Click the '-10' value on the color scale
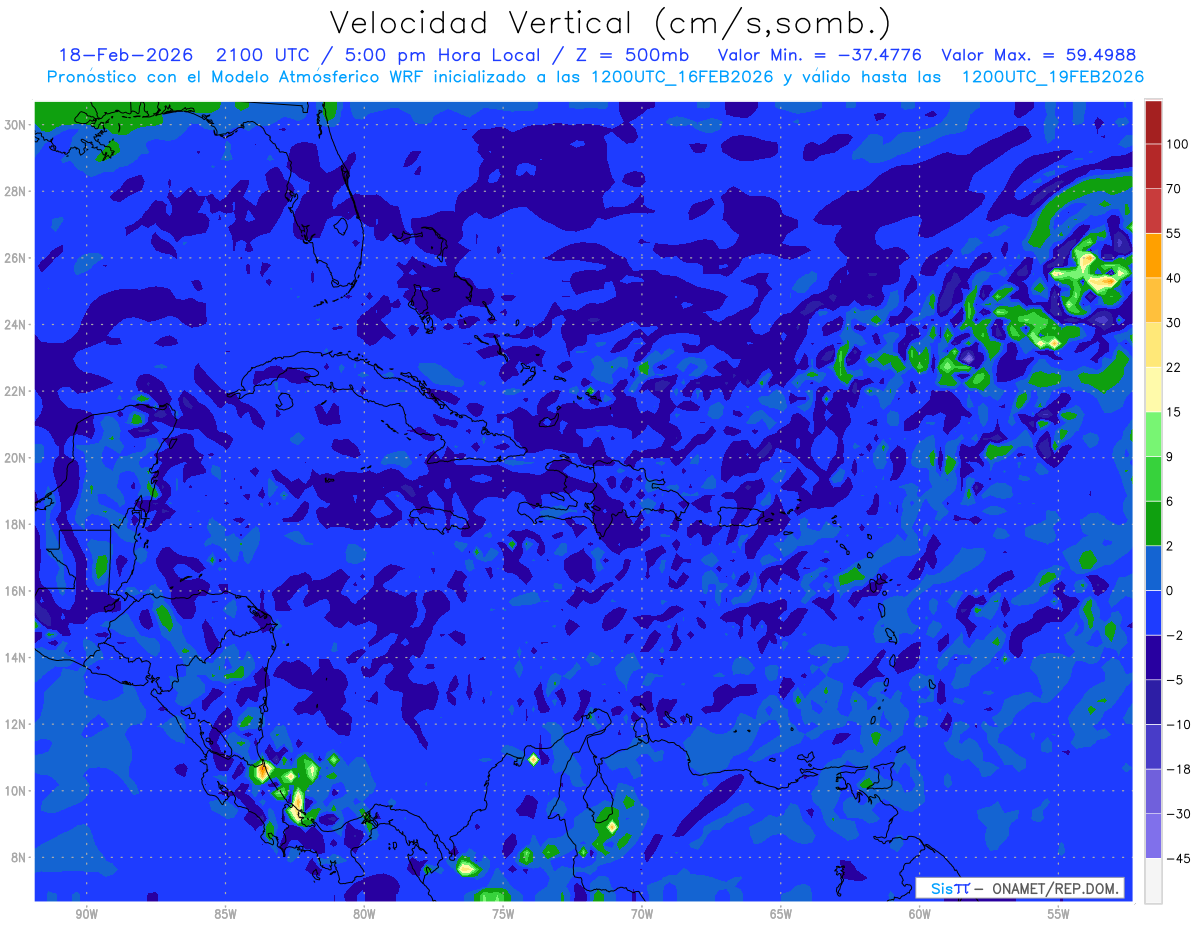The width and height of the screenshot is (1200, 927). (x=1177, y=724)
